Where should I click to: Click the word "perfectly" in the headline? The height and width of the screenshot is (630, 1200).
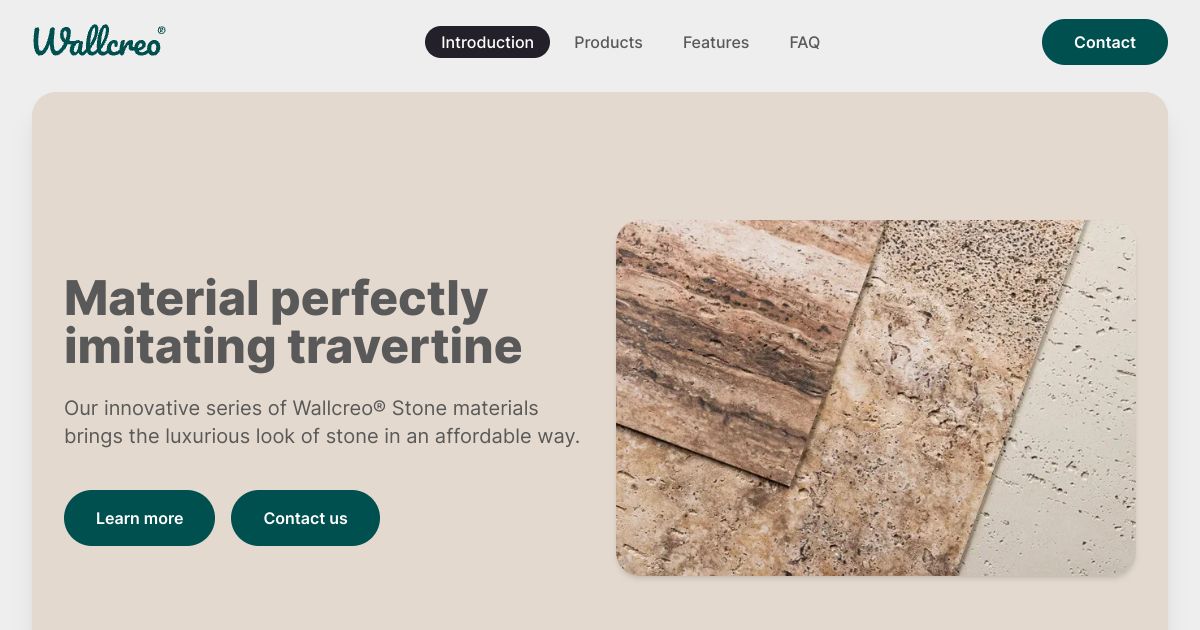click(379, 298)
